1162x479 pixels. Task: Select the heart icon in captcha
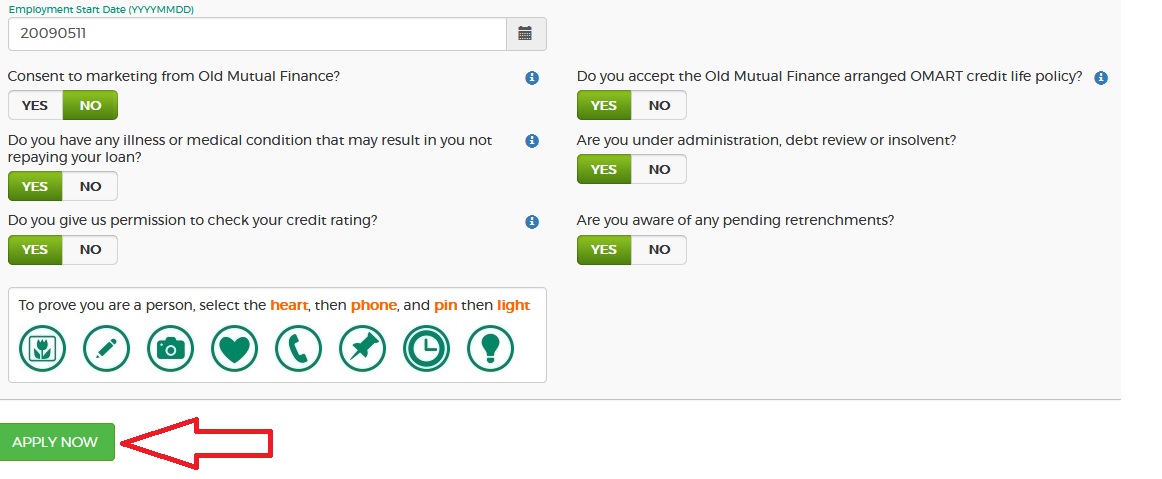[x=235, y=348]
